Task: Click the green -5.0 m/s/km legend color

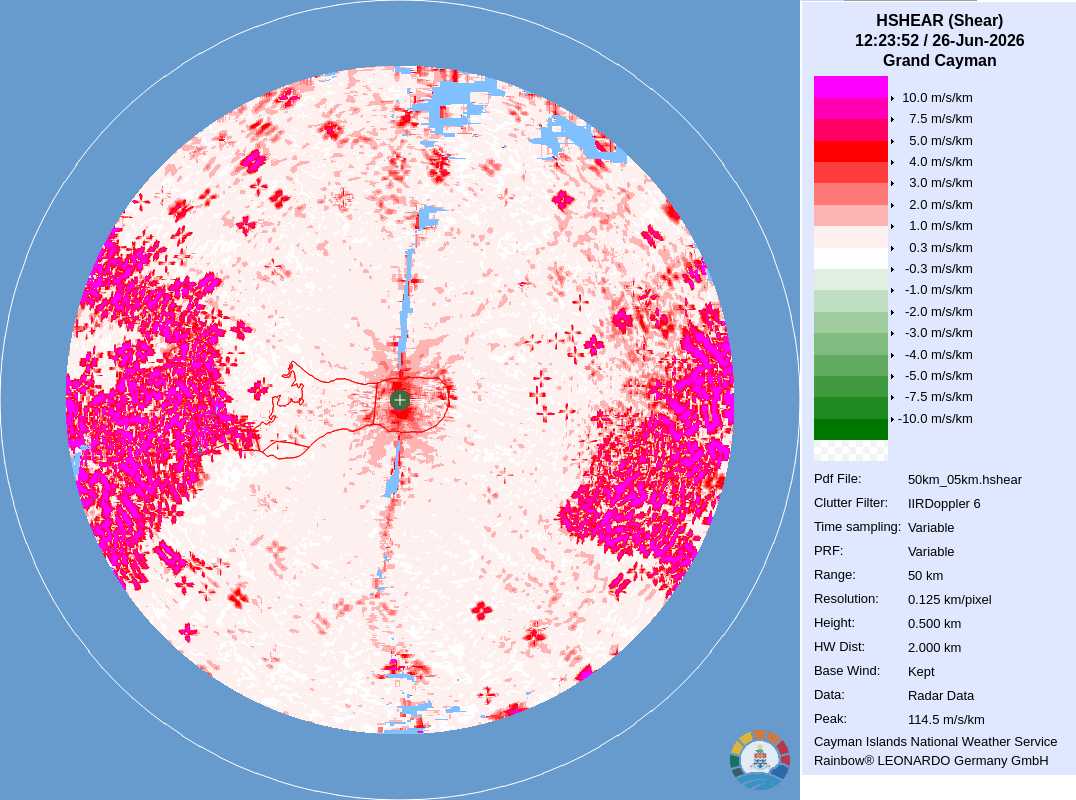Action: 850,365
